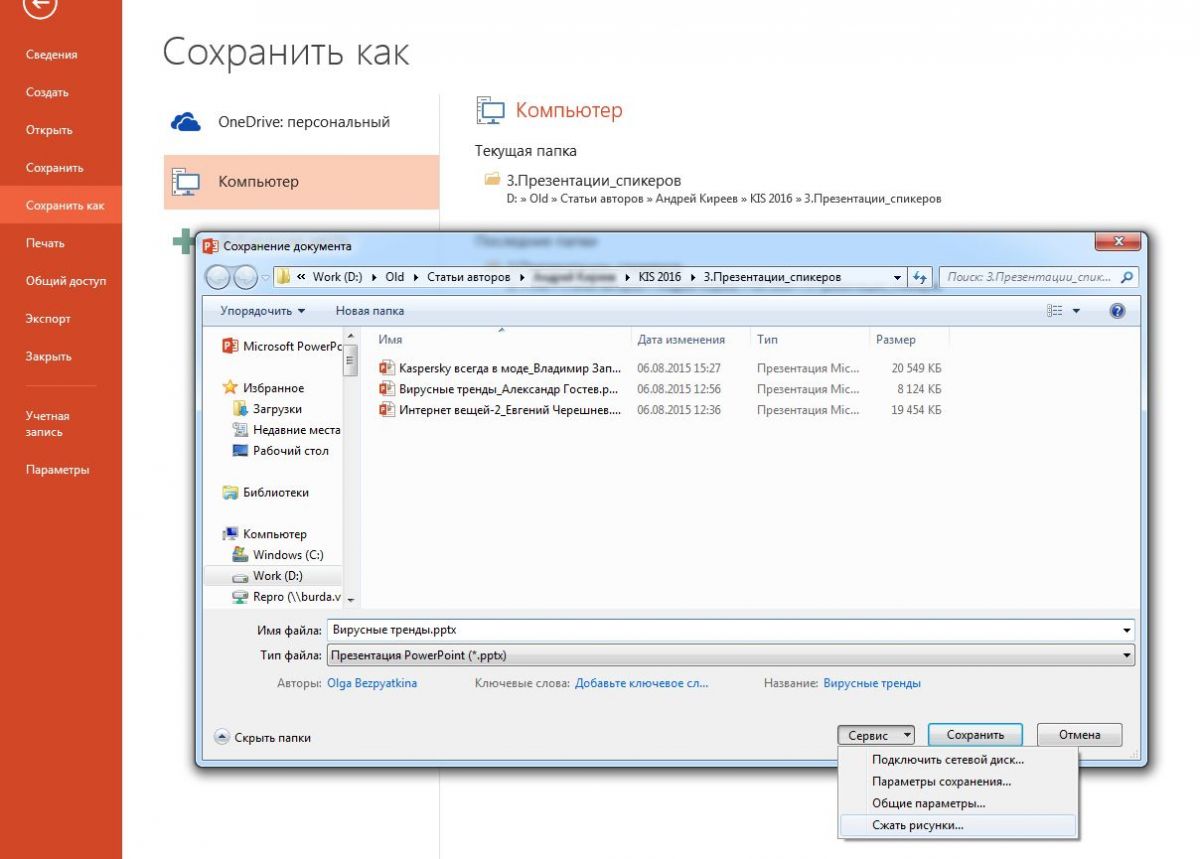1200x859 pixels.
Task: Click the Work (D:) drive icon
Action: tap(240, 576)
